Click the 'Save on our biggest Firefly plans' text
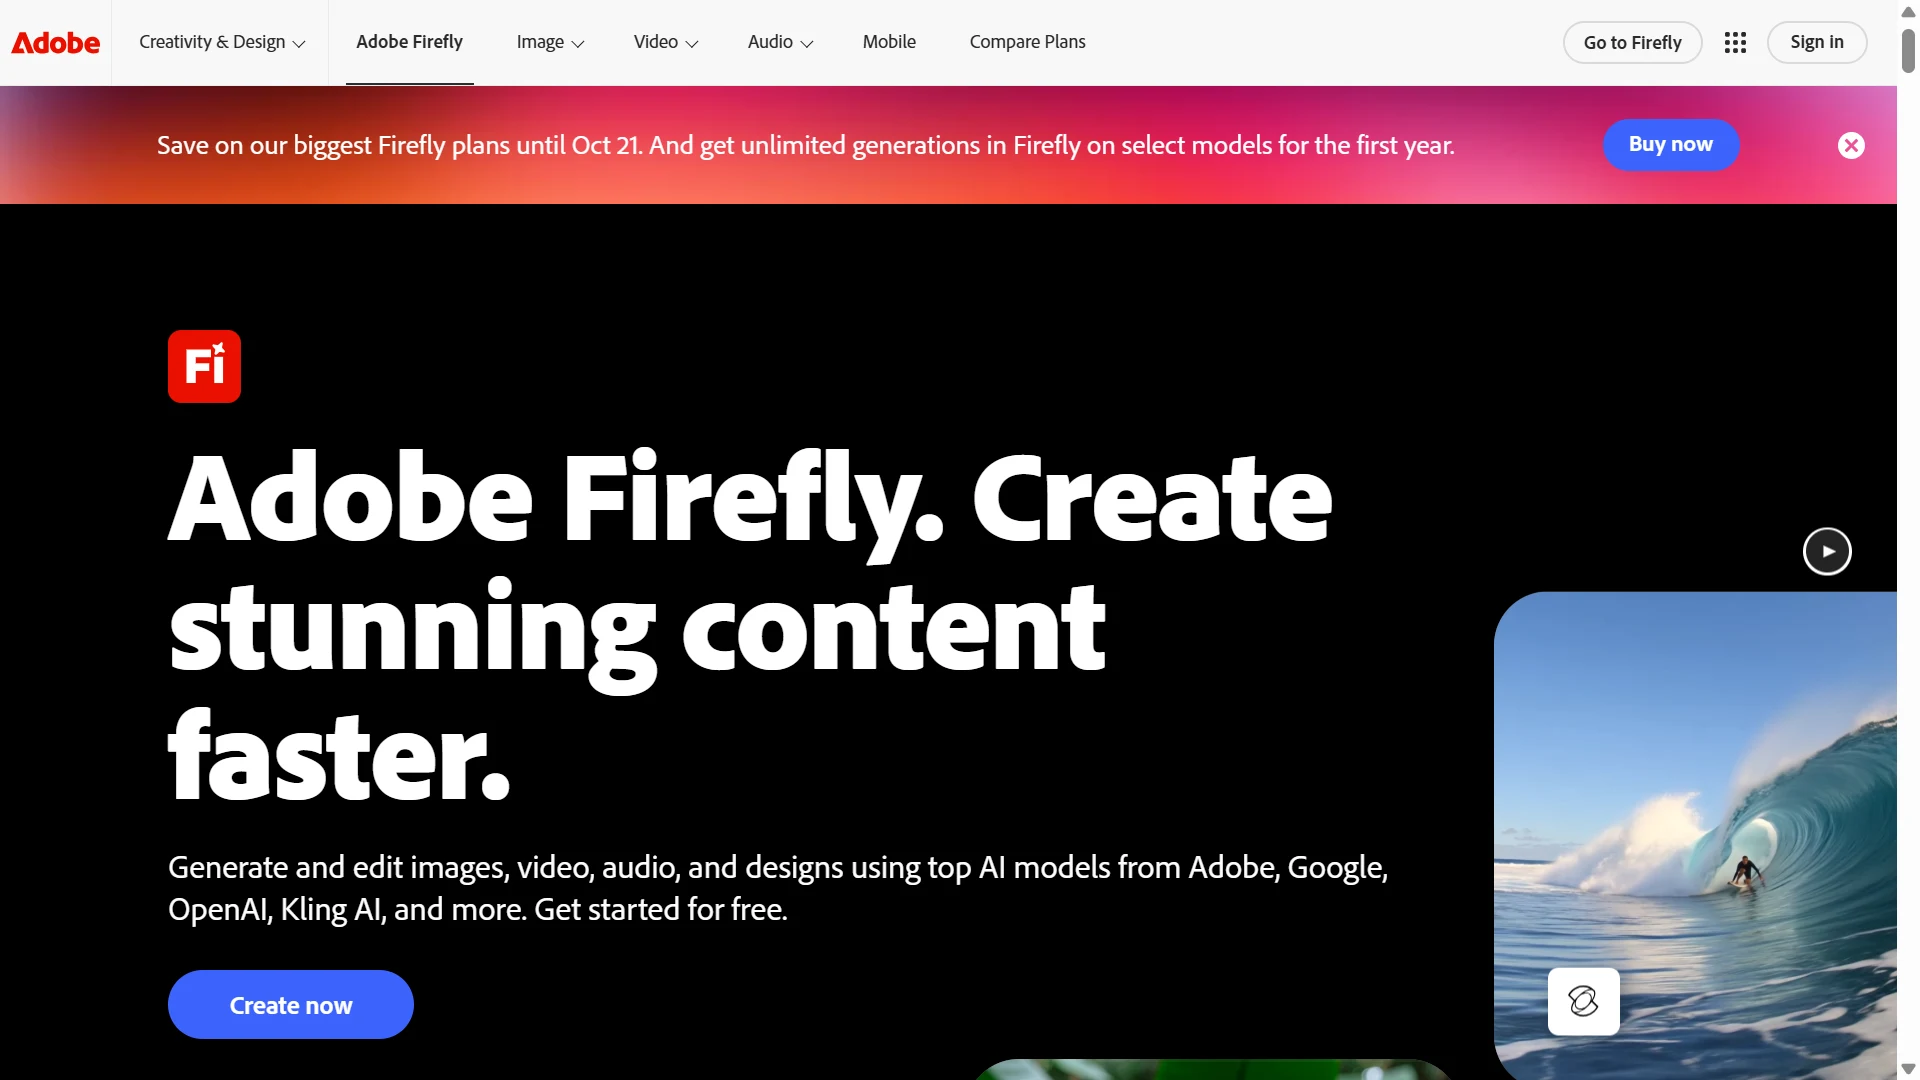The image size is (1920, 1080). (805, 146)
